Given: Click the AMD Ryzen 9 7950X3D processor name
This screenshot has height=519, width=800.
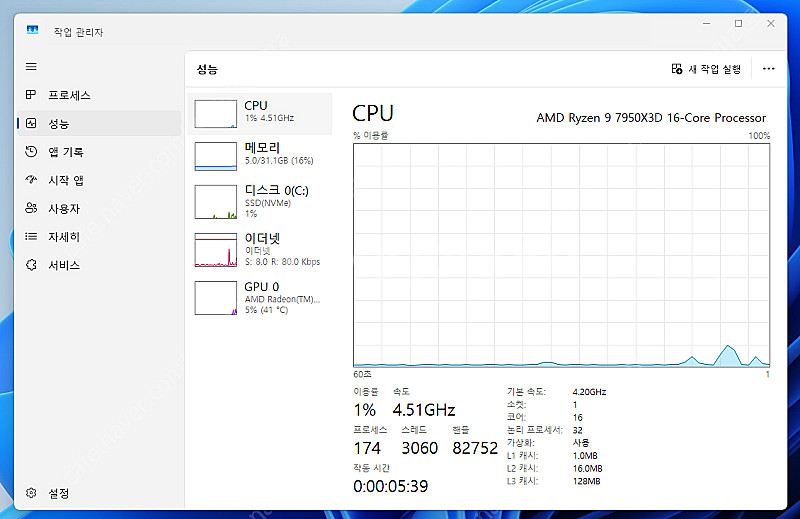Looking at the screenshot, I should point(651,118).
